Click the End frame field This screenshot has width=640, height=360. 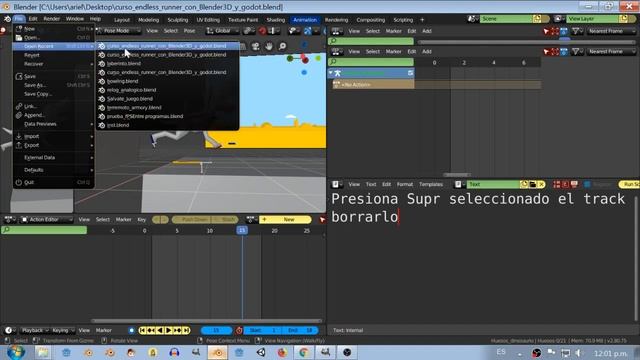point(300,330)
